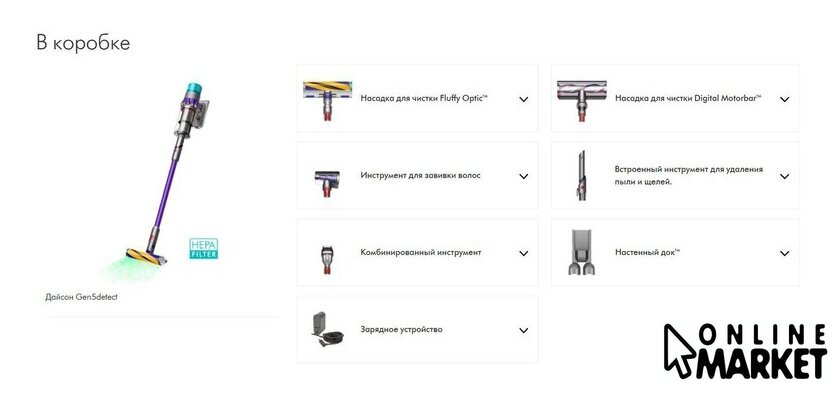Click the Fluffy Optic cleaner head image
The image size is (840, 410).
tap(327, 100)
